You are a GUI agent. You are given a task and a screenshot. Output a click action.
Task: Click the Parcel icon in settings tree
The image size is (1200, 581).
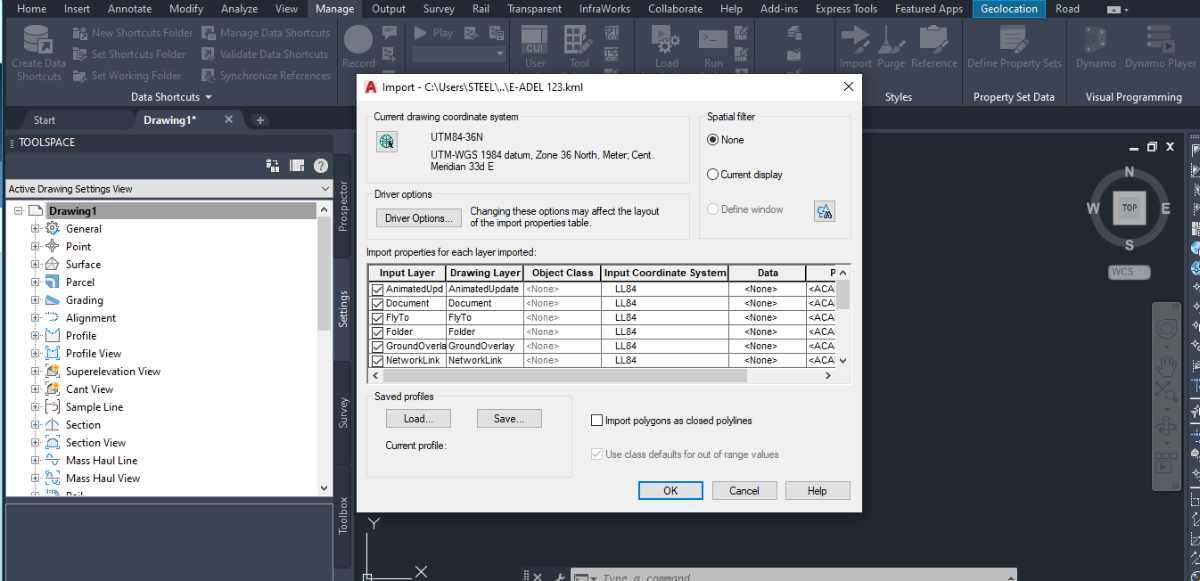point(53,282)
